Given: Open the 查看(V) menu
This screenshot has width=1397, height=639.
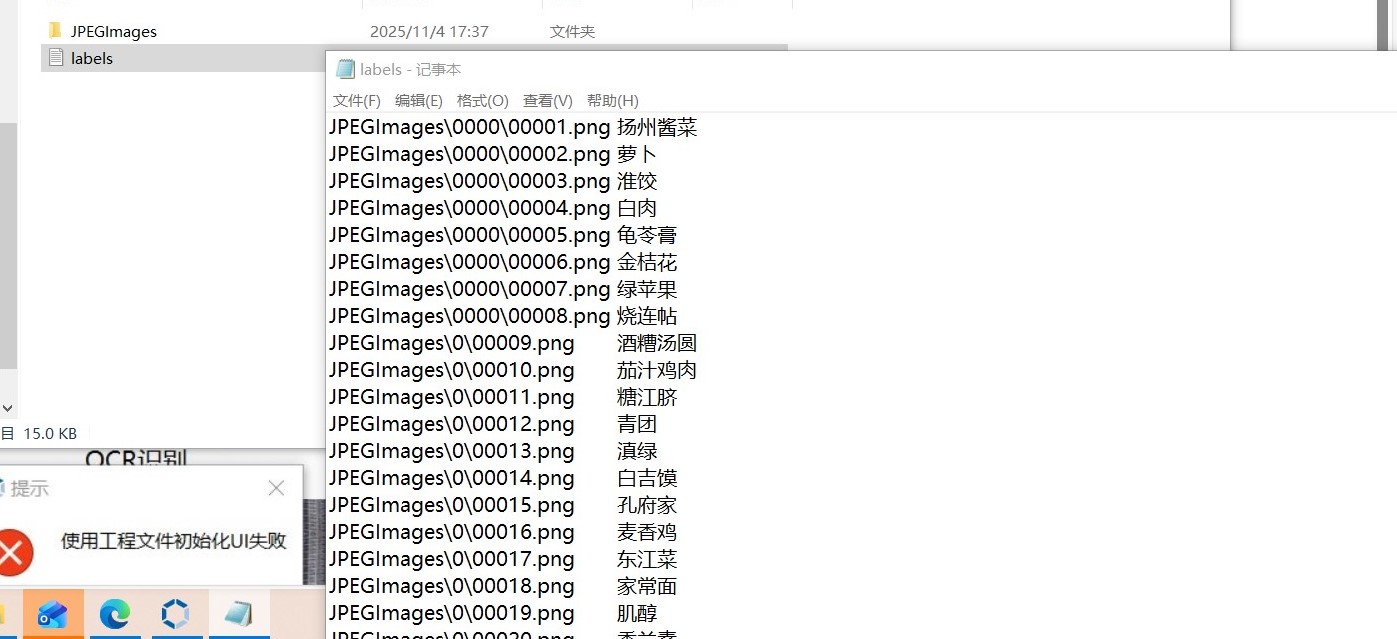Looking at the screenshot, I should [x=547, y=101].
